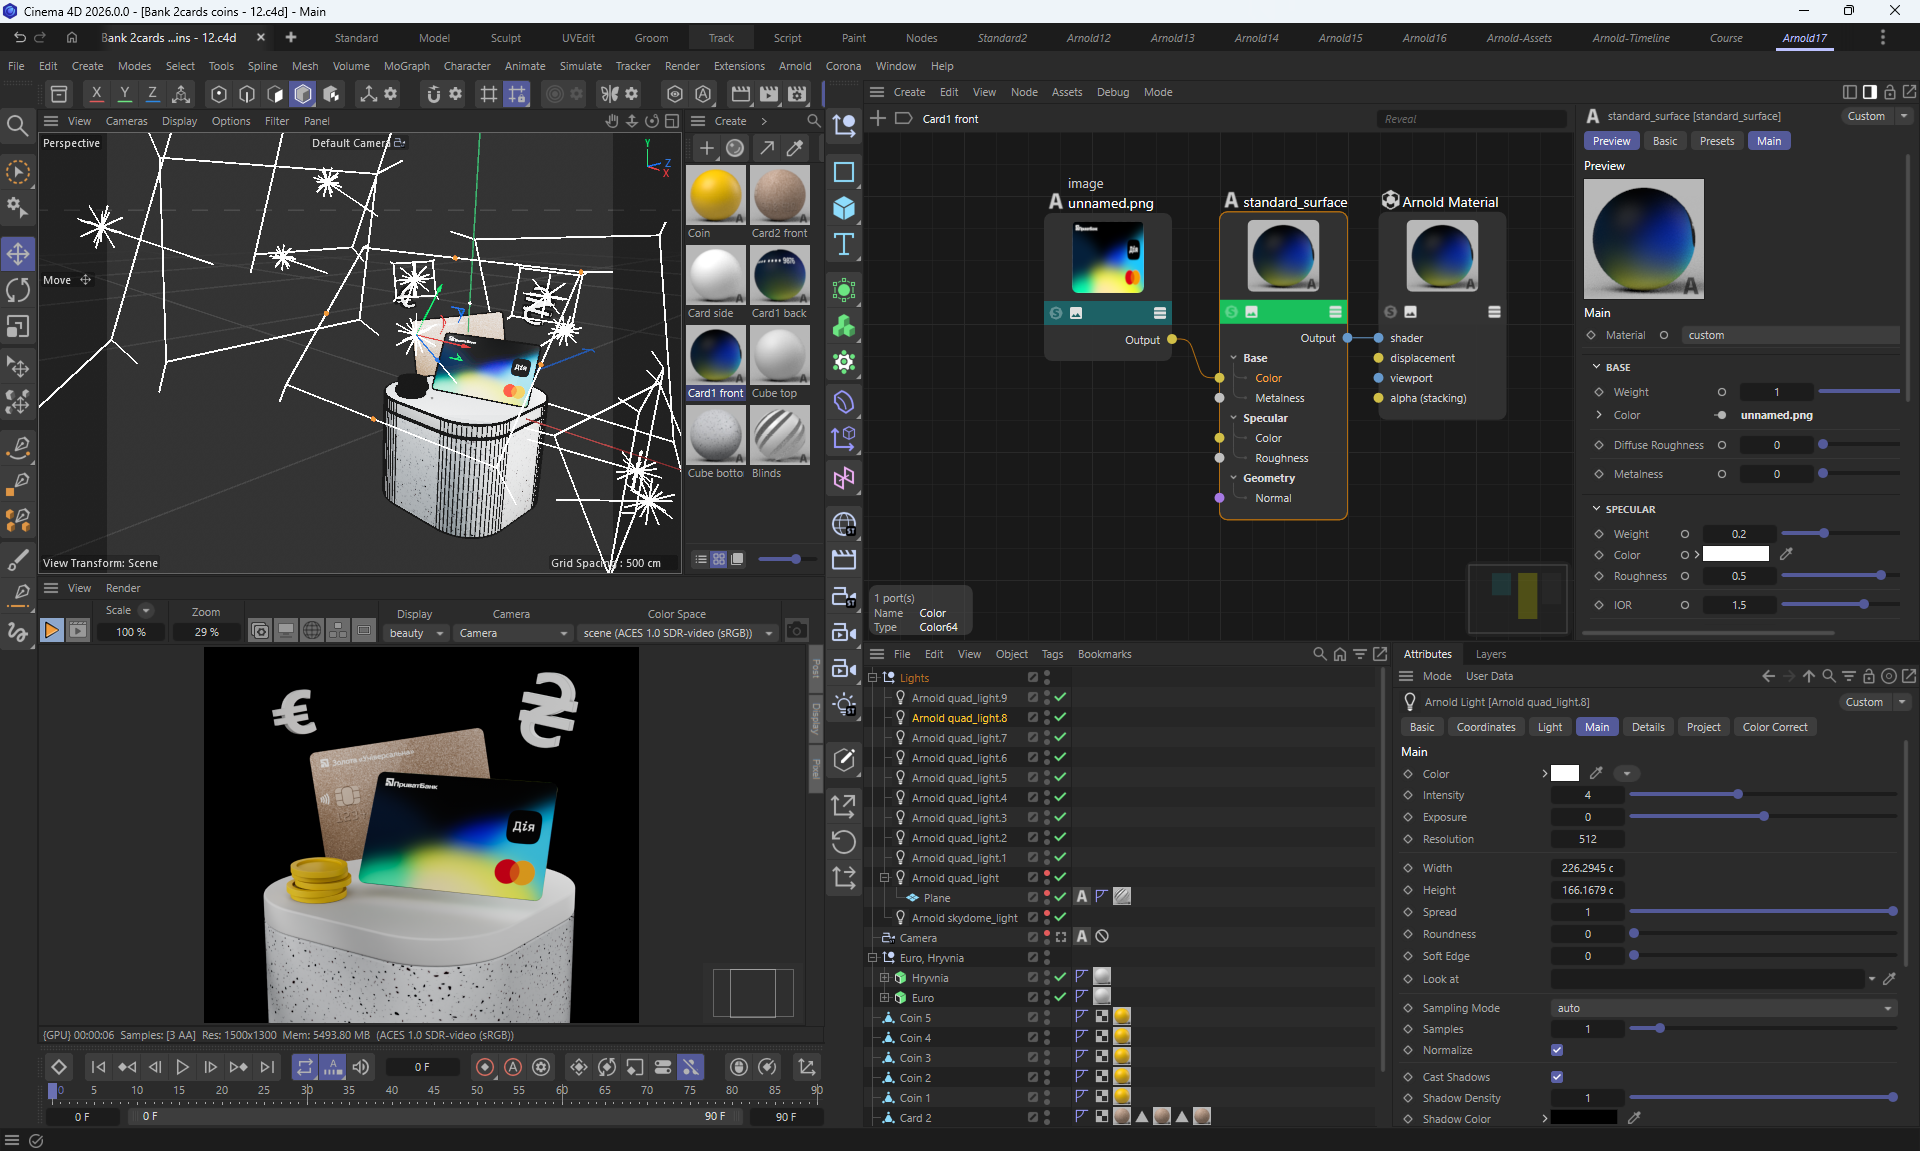This screenshot has width=1920, height=1151.
Task: Select the Rotate tool in left toolbar
Action: (x=18, y=290)
